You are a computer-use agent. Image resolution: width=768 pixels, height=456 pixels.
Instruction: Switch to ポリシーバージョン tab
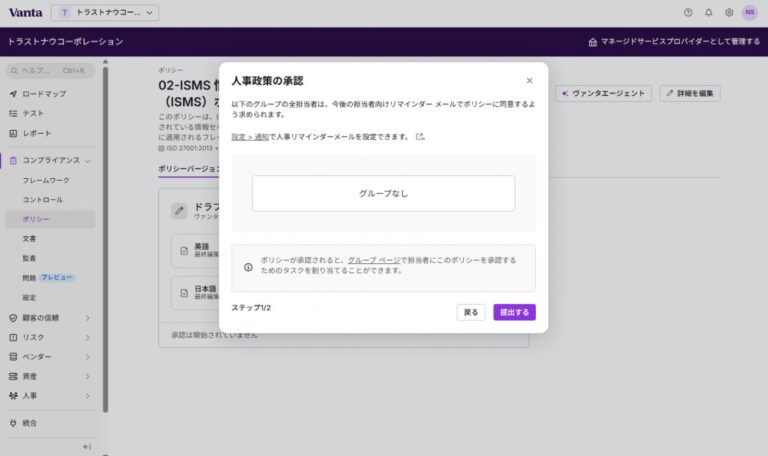(190, 168)
